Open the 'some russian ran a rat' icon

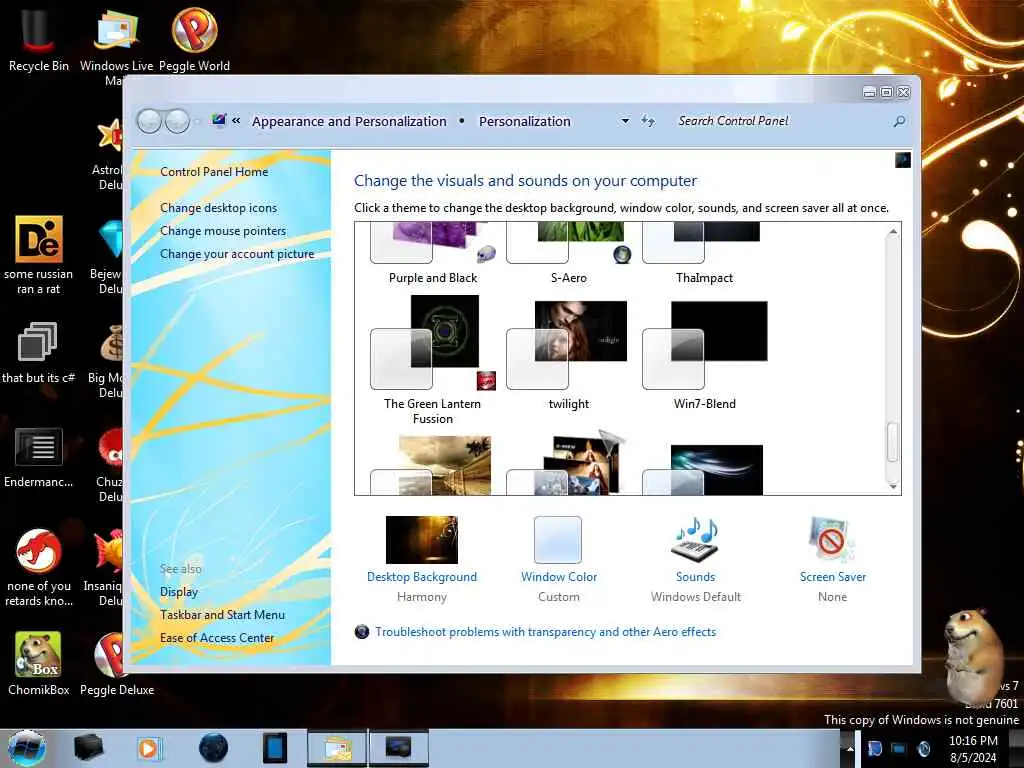39,255
